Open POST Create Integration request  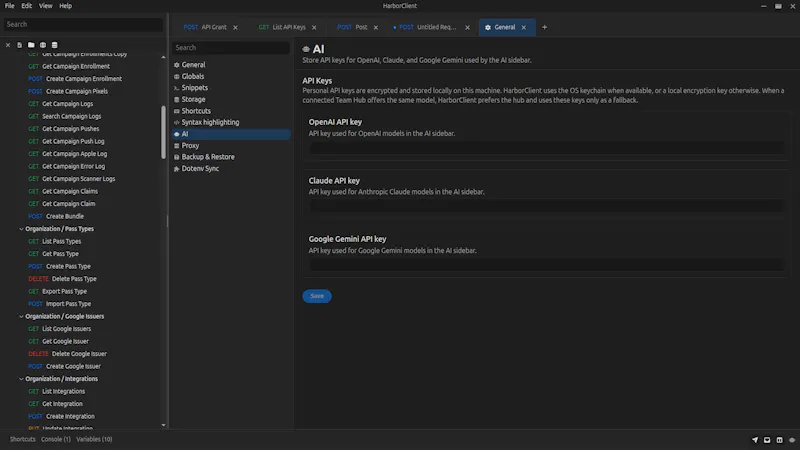(x=61, y=417)
